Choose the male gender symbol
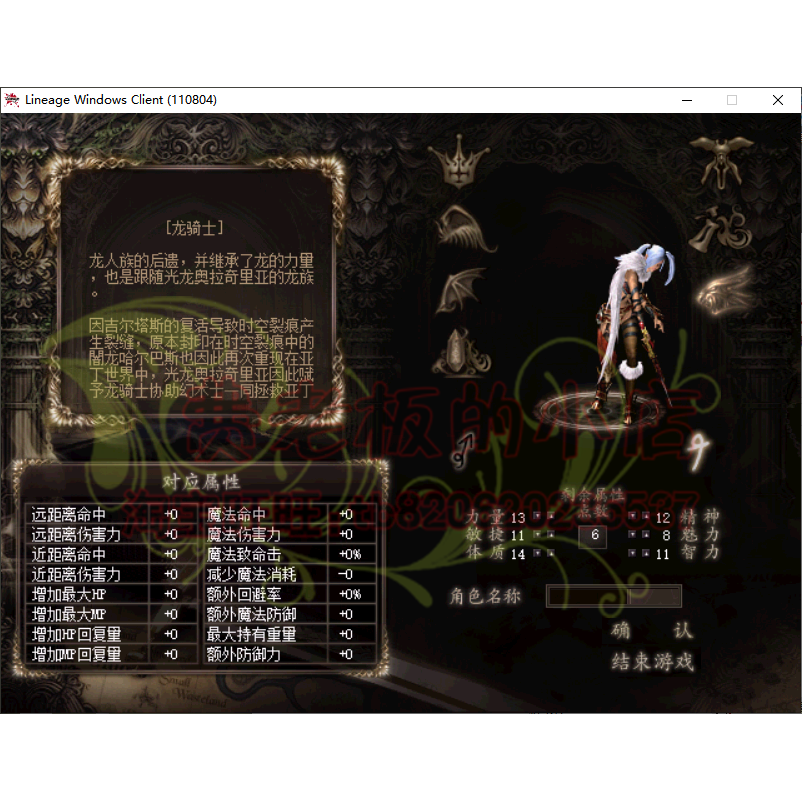Viewport: 802px width, 802px height. 462,450
